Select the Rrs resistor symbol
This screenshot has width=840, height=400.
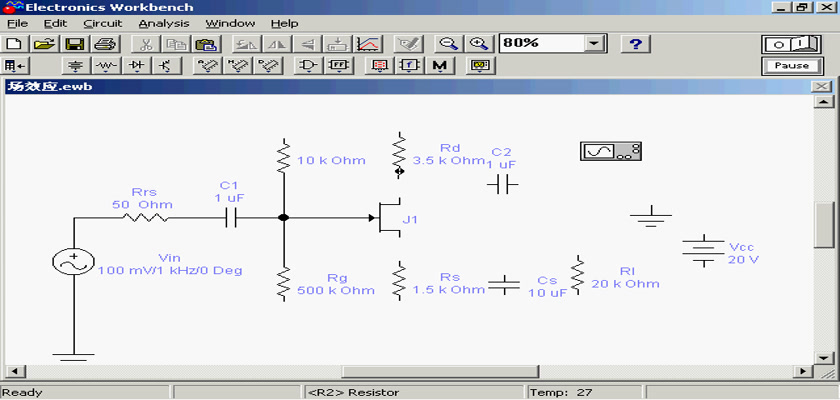(x=145, y=218)
